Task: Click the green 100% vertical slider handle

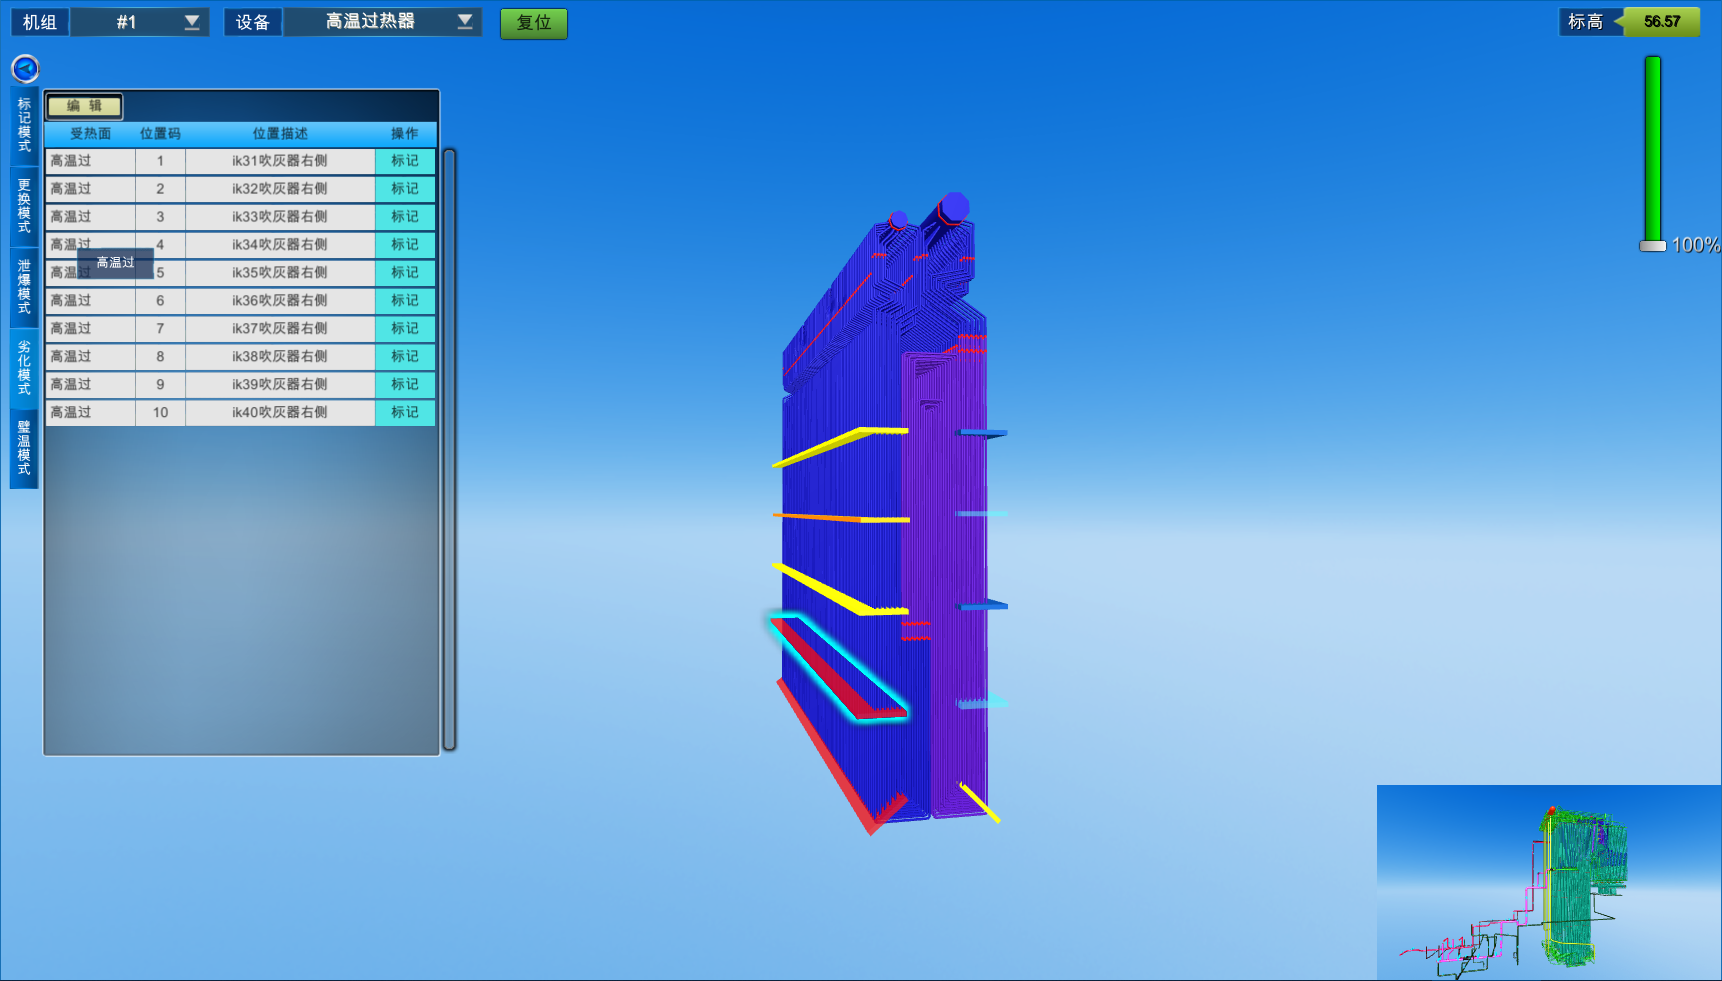Action: [x=1652, y=245]
